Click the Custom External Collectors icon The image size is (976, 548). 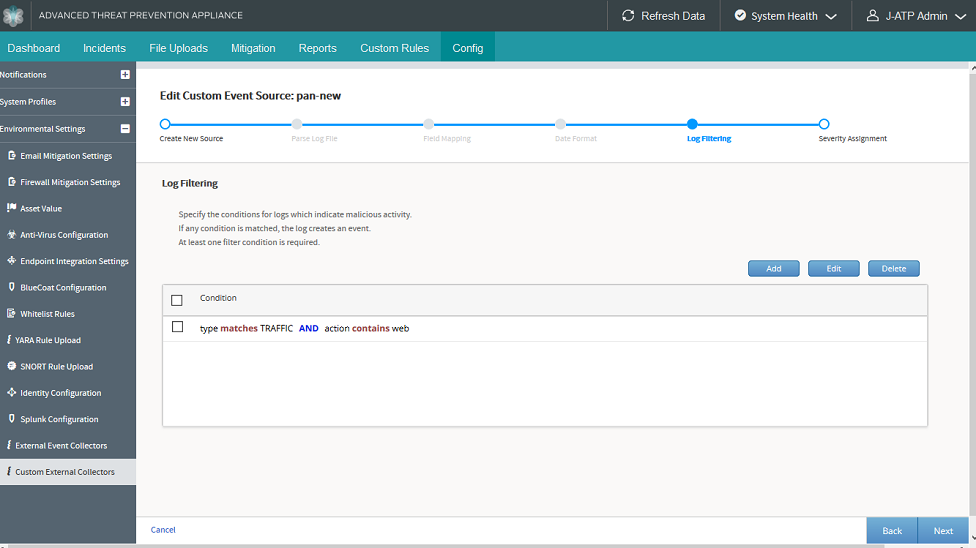pyautogui.click(x=9, y=471)
